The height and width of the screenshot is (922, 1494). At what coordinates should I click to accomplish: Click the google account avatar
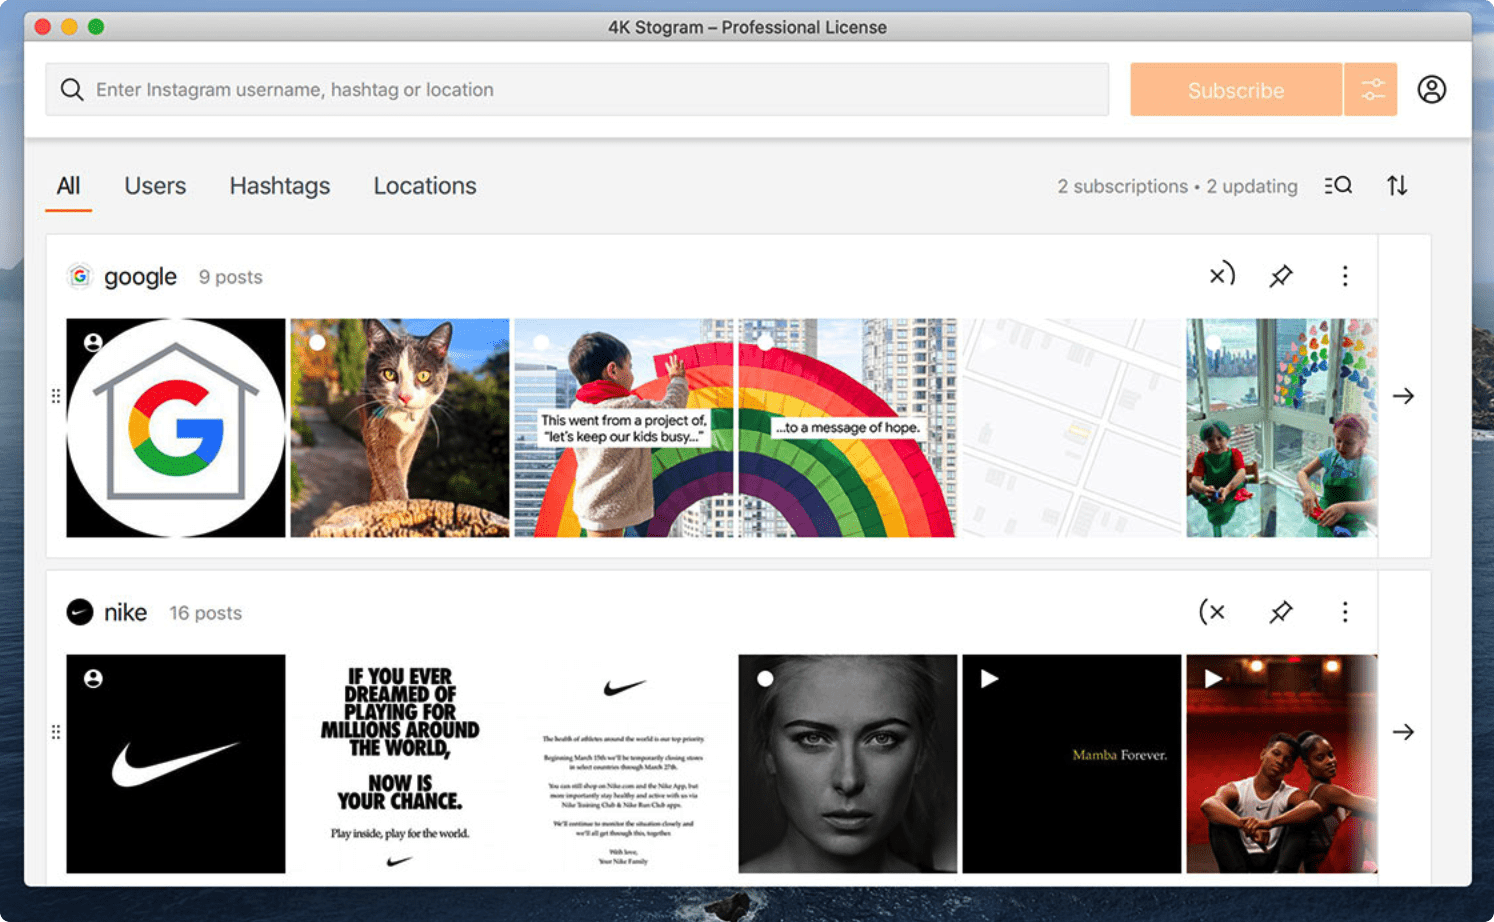click(79, 276)
